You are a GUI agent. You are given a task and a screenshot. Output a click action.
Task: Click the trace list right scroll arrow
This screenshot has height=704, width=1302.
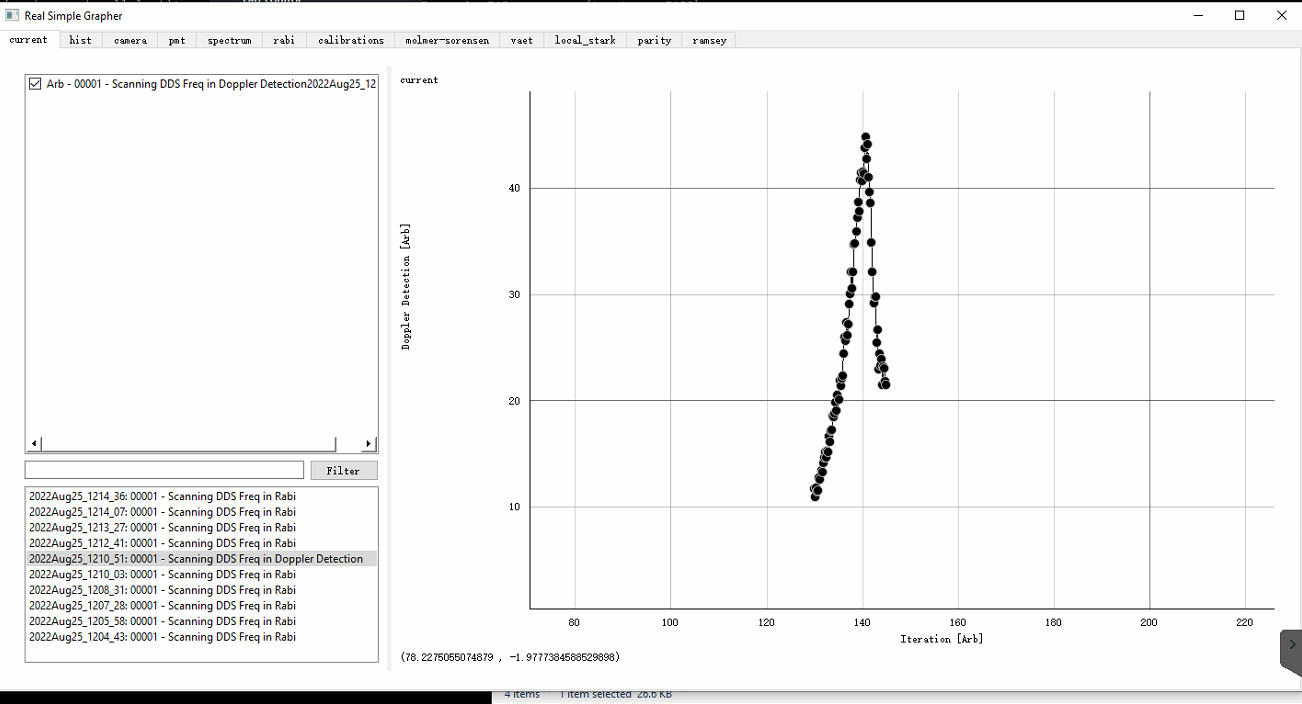pos(368,444)
